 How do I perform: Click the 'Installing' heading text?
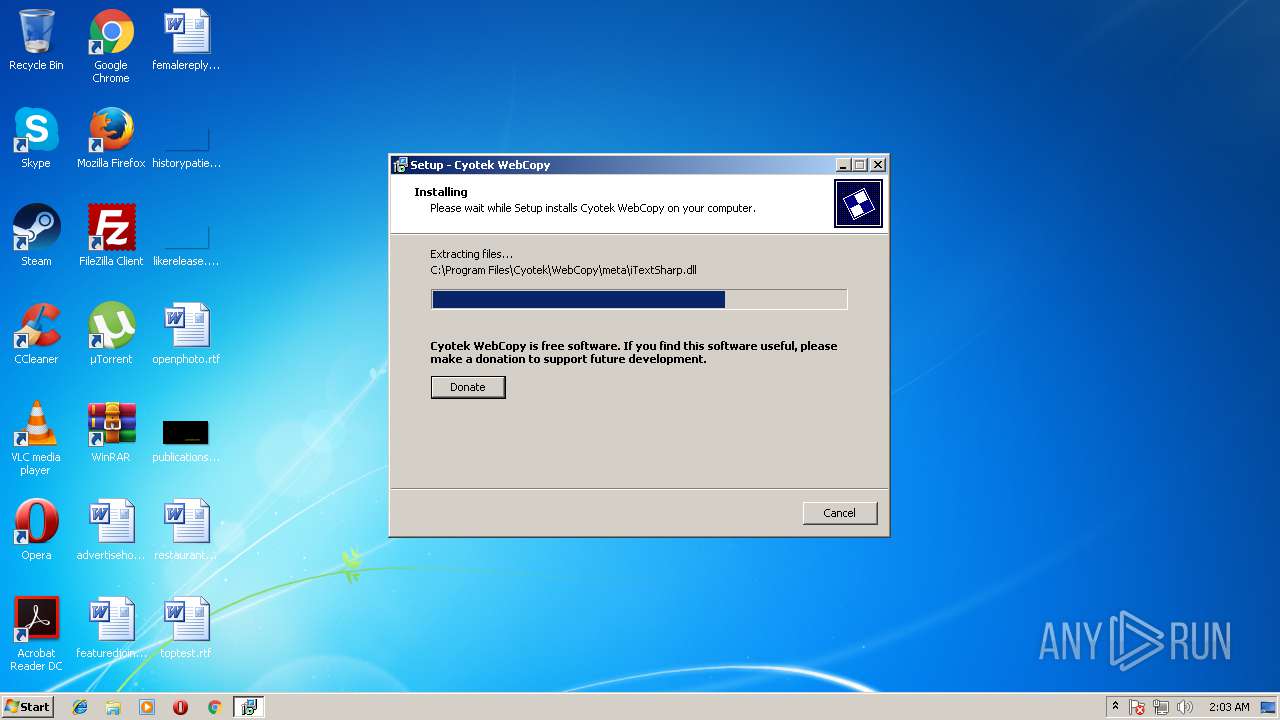(x=441, y=192)
